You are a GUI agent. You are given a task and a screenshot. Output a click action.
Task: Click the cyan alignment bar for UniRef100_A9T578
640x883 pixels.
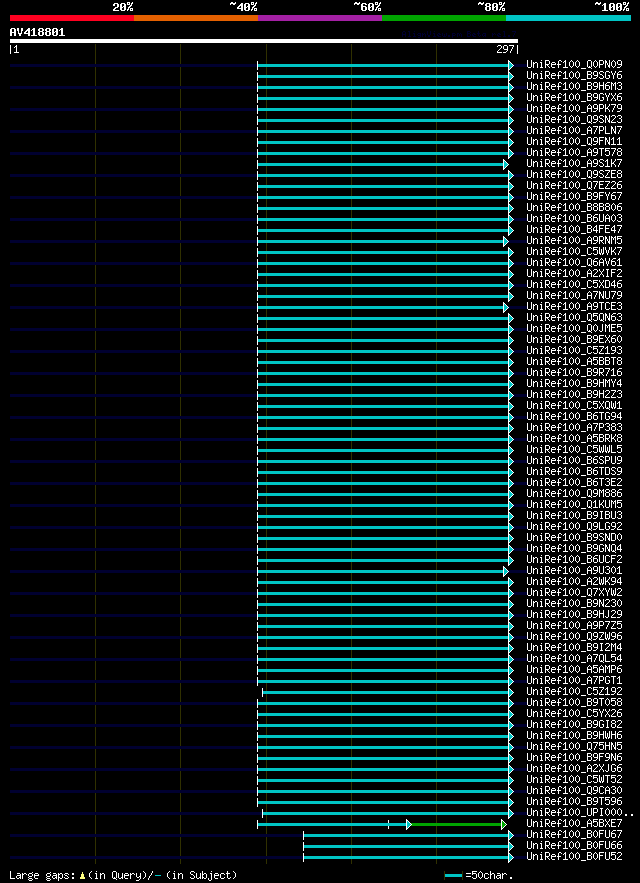click(385, 153)
